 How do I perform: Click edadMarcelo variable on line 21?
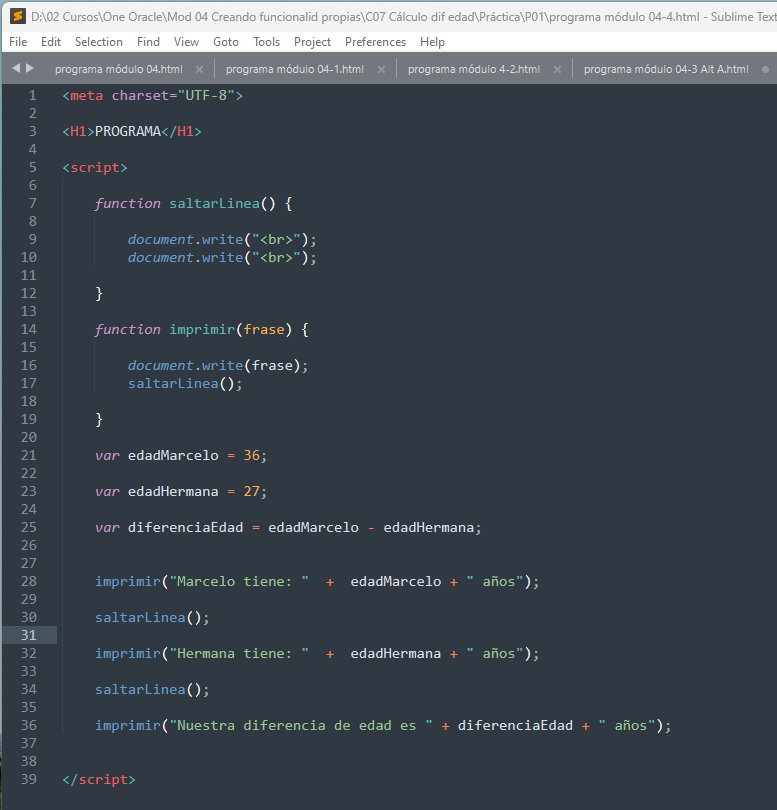click(173, 456)
